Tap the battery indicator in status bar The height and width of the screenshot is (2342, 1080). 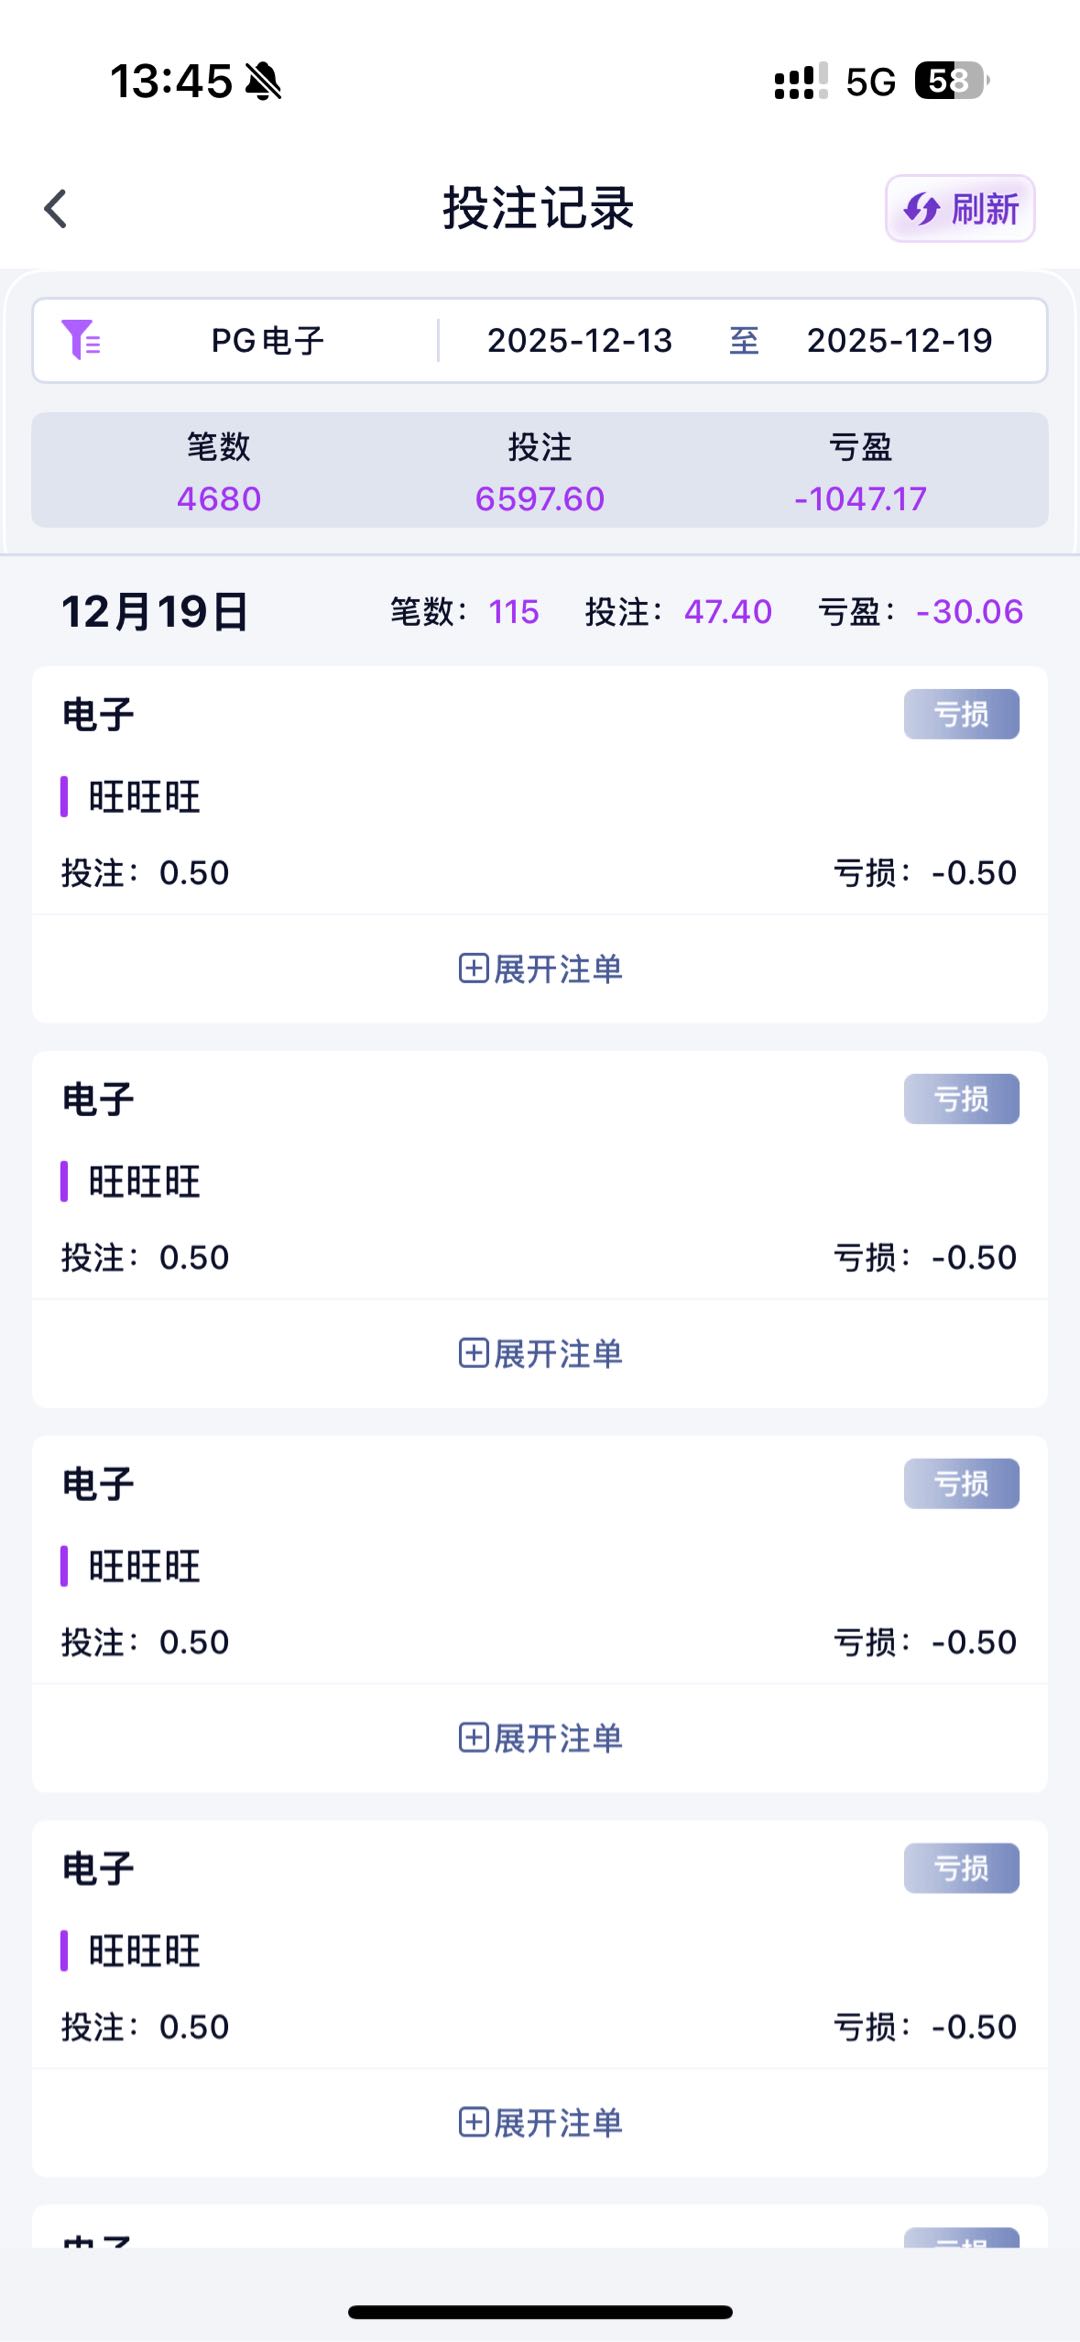(x=950, y=81)
